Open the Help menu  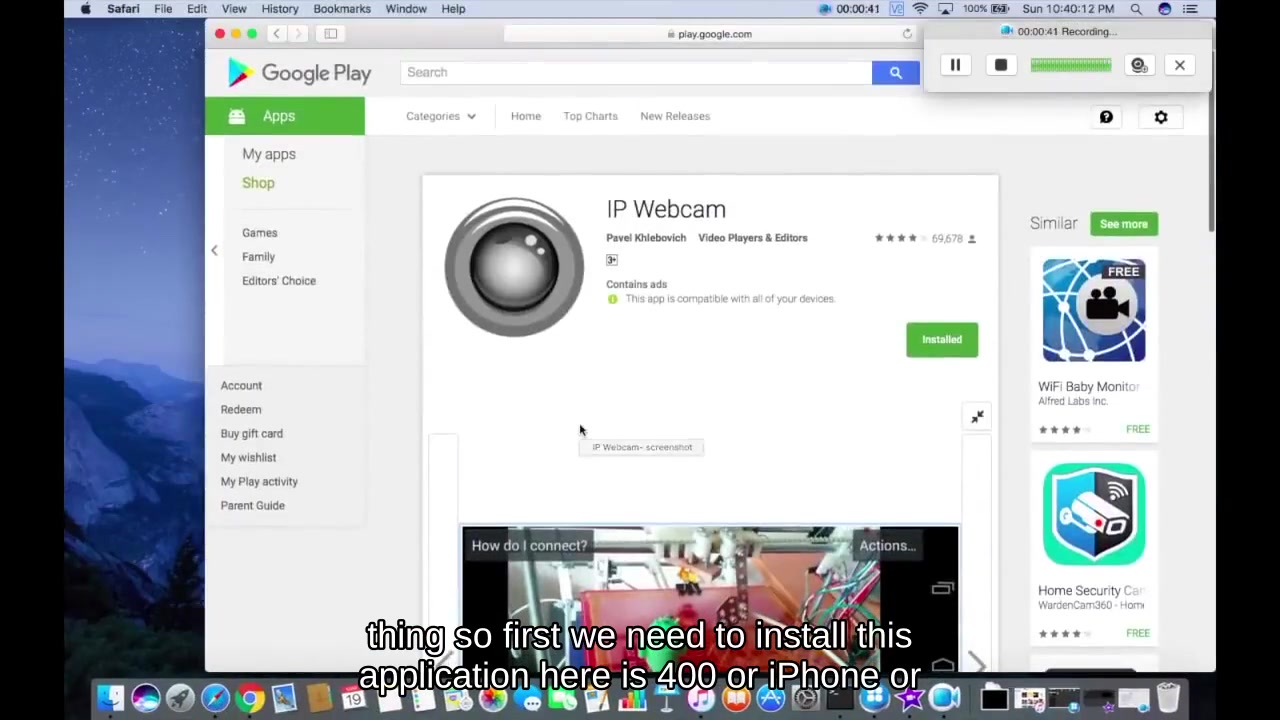453,9
